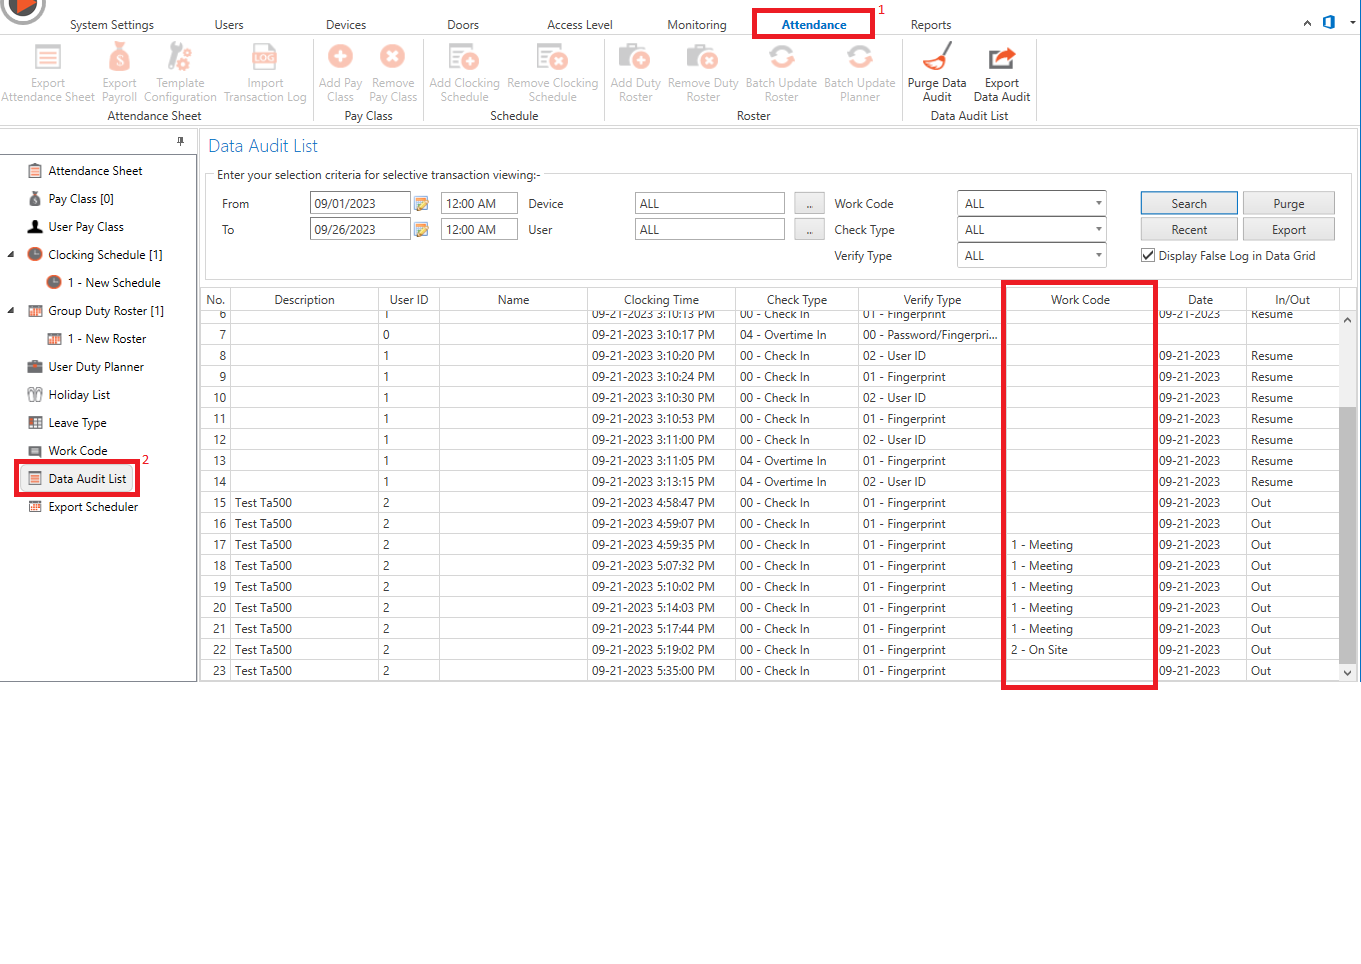Screen dimensions: 1361x964
Task: Open the From date calendar picker
Action: [422, 204]
